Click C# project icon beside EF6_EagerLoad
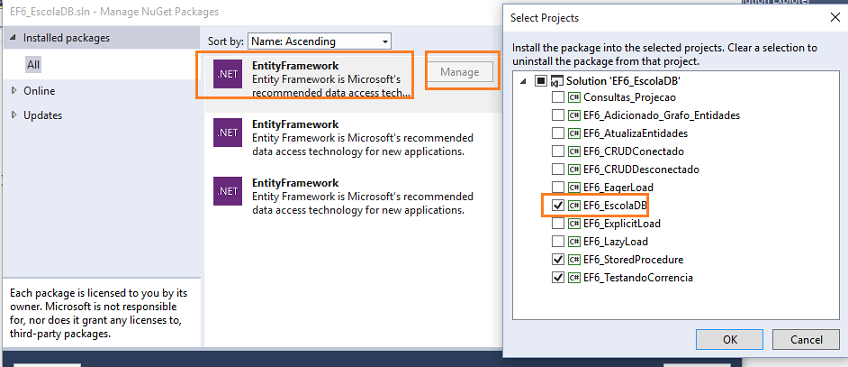The width and height of the screenshot is (848, 367). (574, 187)
